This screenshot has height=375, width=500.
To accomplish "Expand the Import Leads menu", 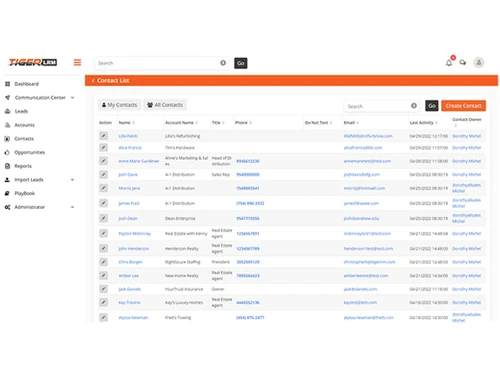I will 39,180.
